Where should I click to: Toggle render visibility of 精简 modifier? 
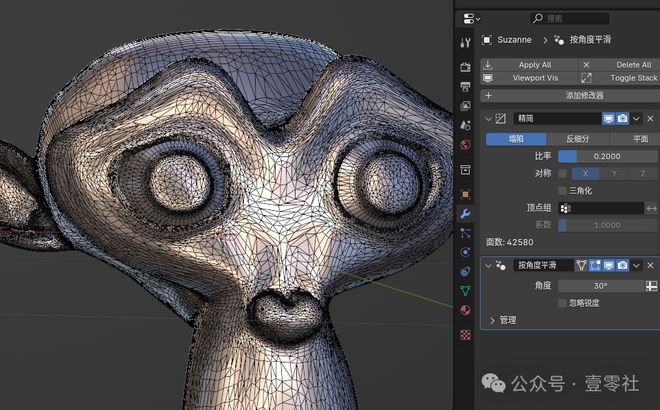pos(622,118)
